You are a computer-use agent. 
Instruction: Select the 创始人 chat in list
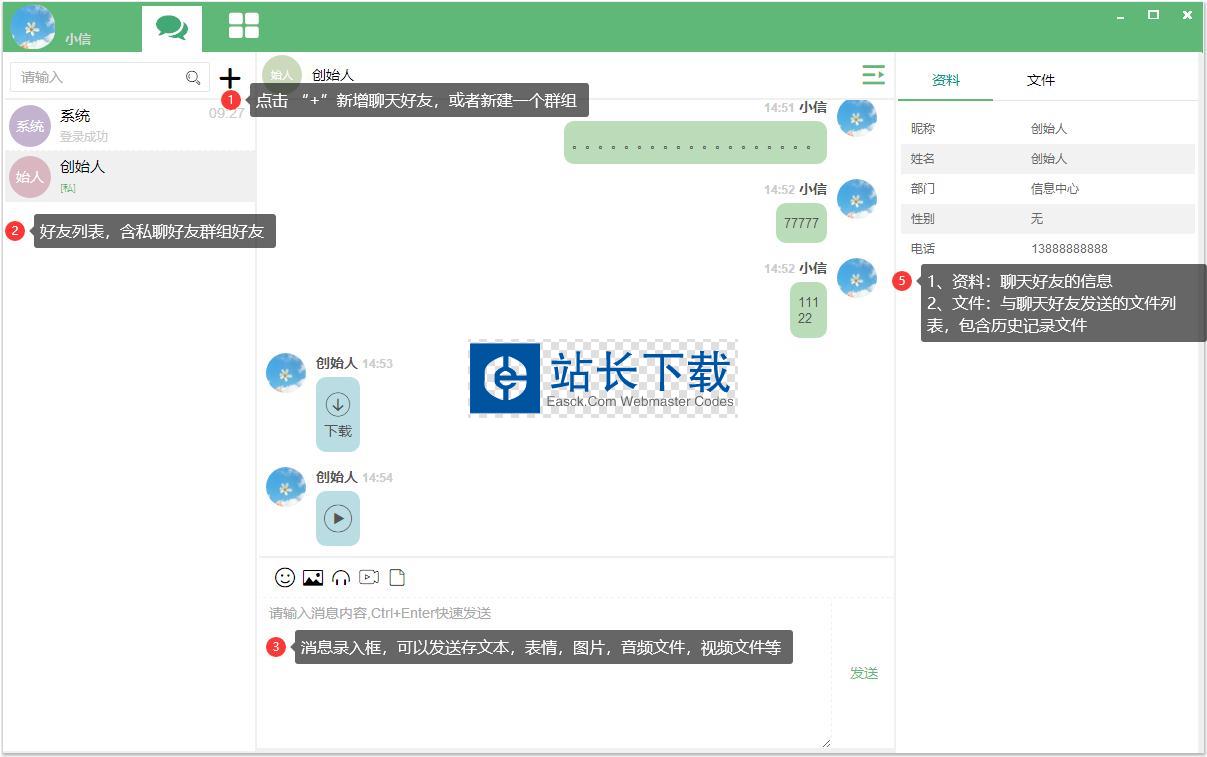(x=128, y=176)
